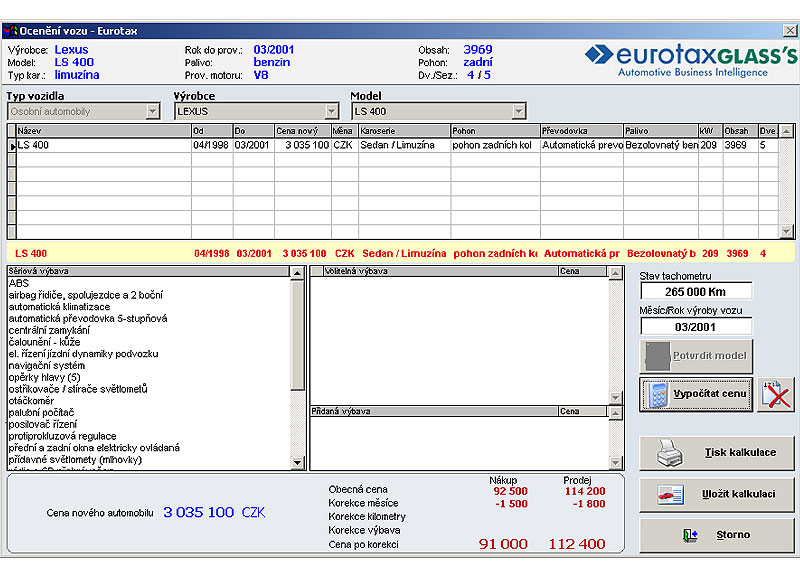
Task: Click the Karoserie column header
Action: (405, 131)
